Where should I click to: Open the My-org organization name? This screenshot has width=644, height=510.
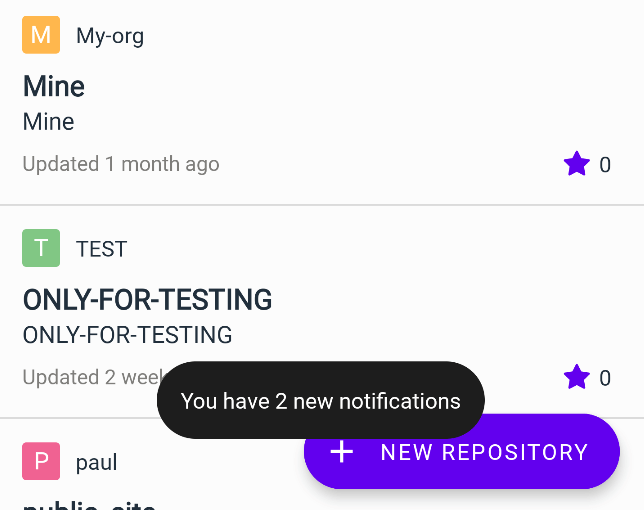pos(110,36)
